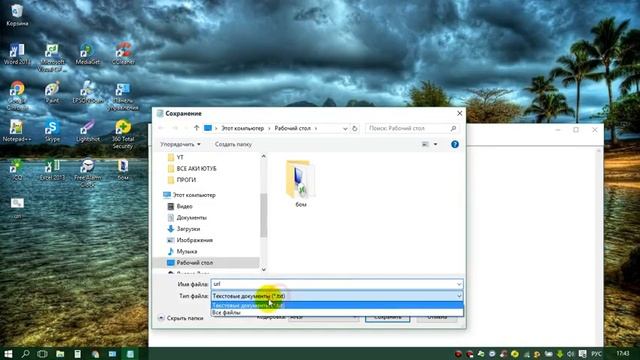
Task: Open Help with the blue question icon
Action: [x=455, y=144]
